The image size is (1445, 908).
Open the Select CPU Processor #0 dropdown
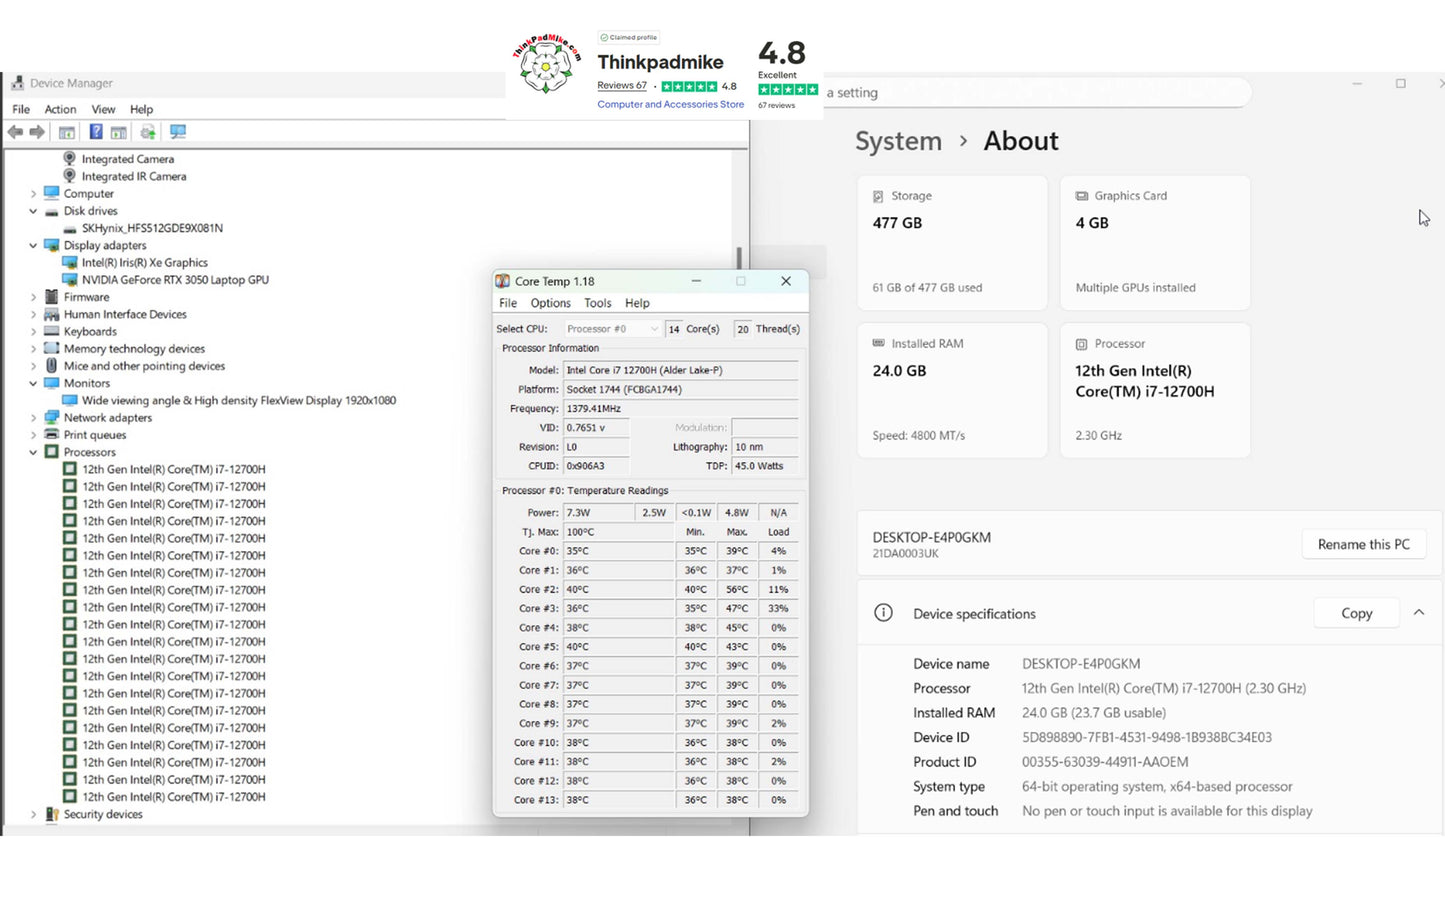pos(612,329)
